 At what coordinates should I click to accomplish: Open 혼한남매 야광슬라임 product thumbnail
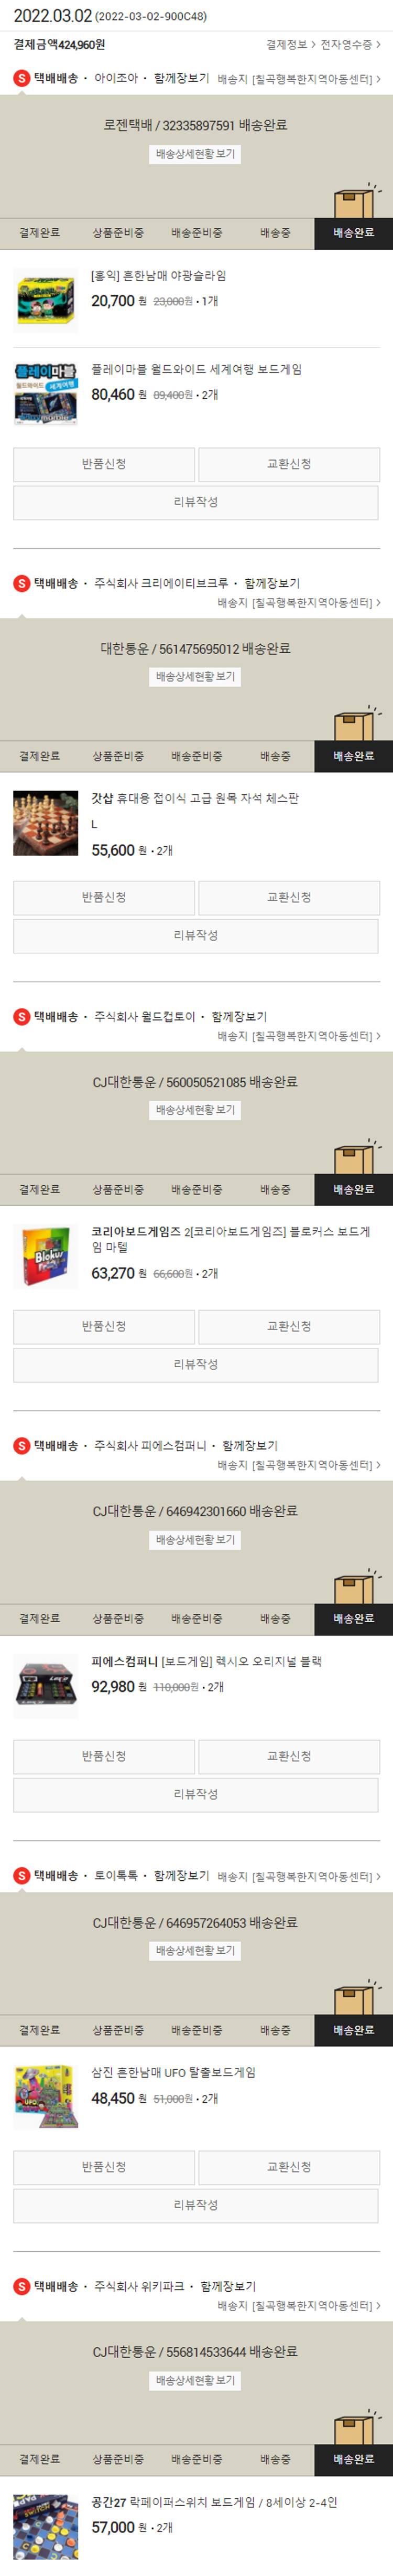(x=45, y=300)
